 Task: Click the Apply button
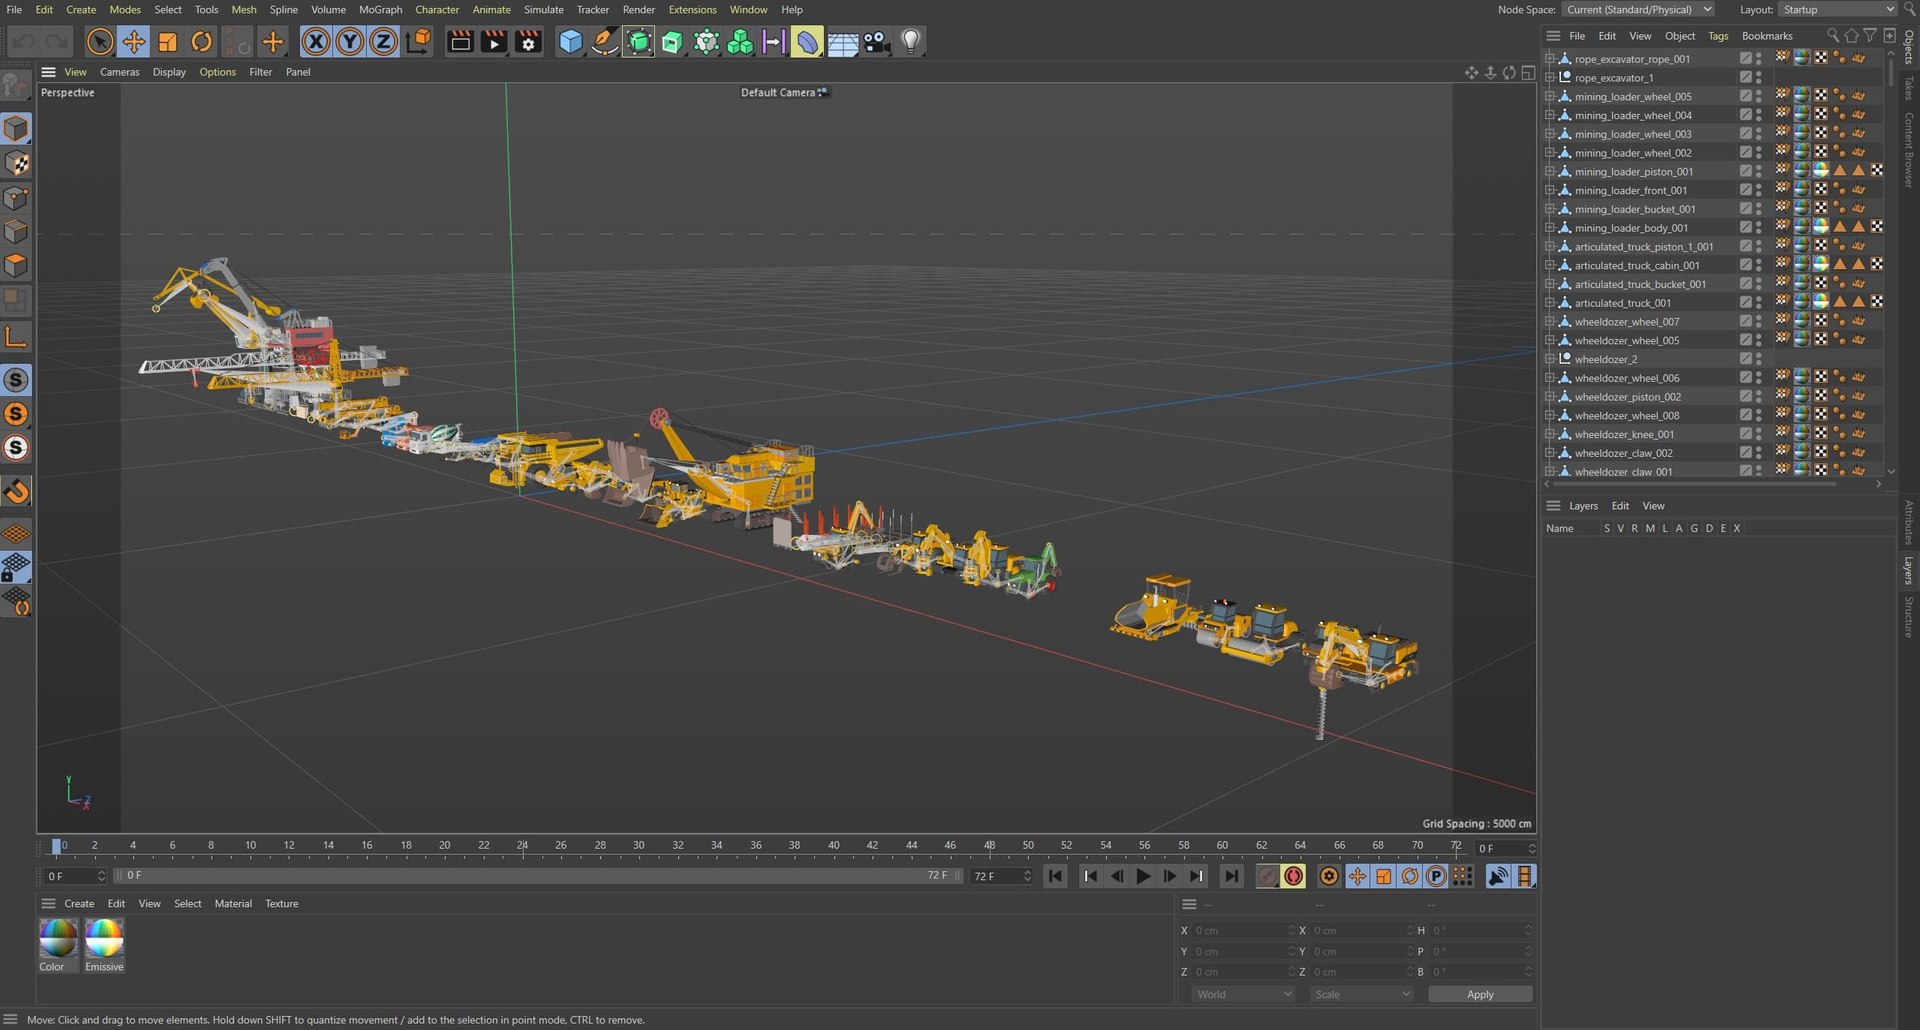click(1480, 994)
